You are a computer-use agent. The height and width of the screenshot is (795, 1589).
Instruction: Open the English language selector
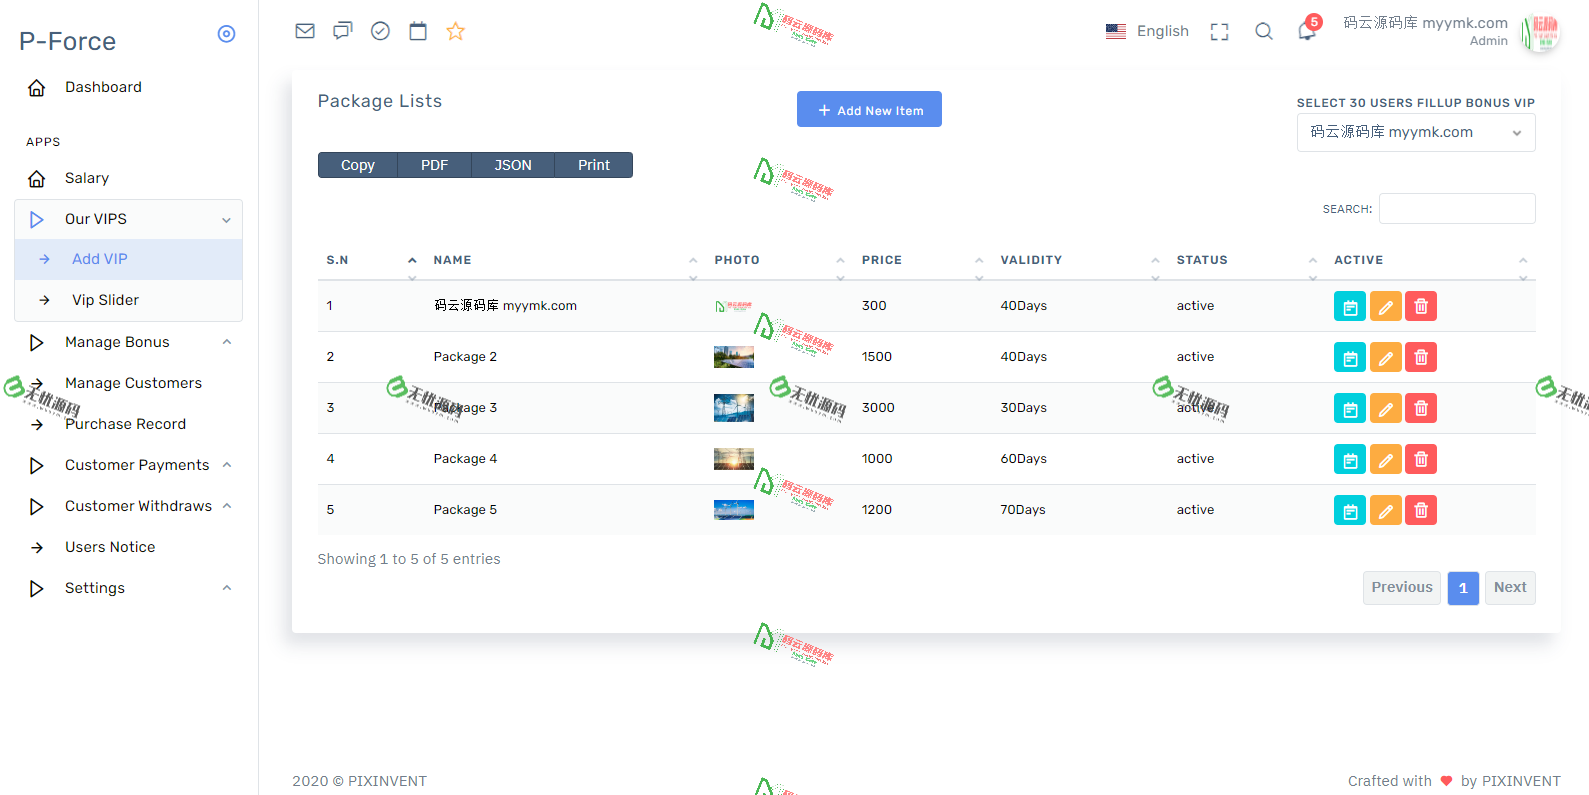click(x=1148, y=31)
